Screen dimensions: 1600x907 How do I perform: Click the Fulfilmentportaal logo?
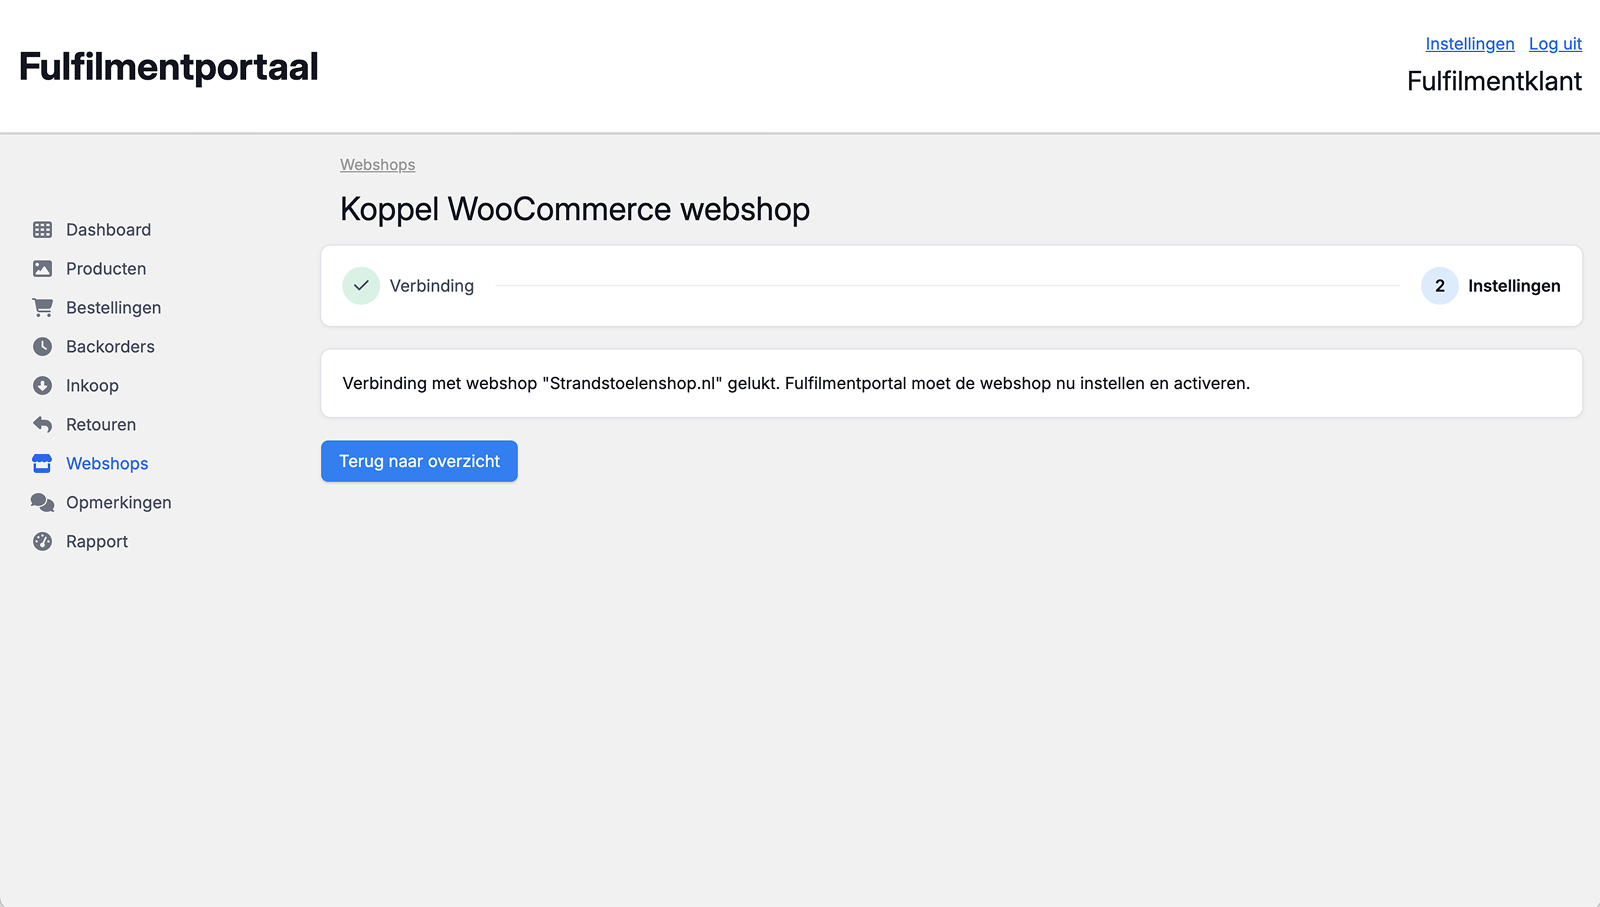[168, 66]
